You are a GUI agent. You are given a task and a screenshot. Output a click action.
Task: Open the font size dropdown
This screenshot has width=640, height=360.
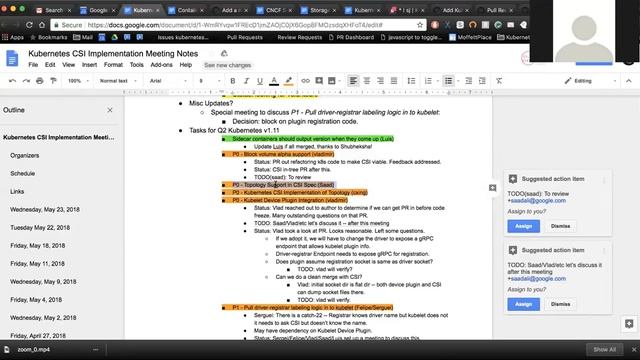(x=209, y=81)
